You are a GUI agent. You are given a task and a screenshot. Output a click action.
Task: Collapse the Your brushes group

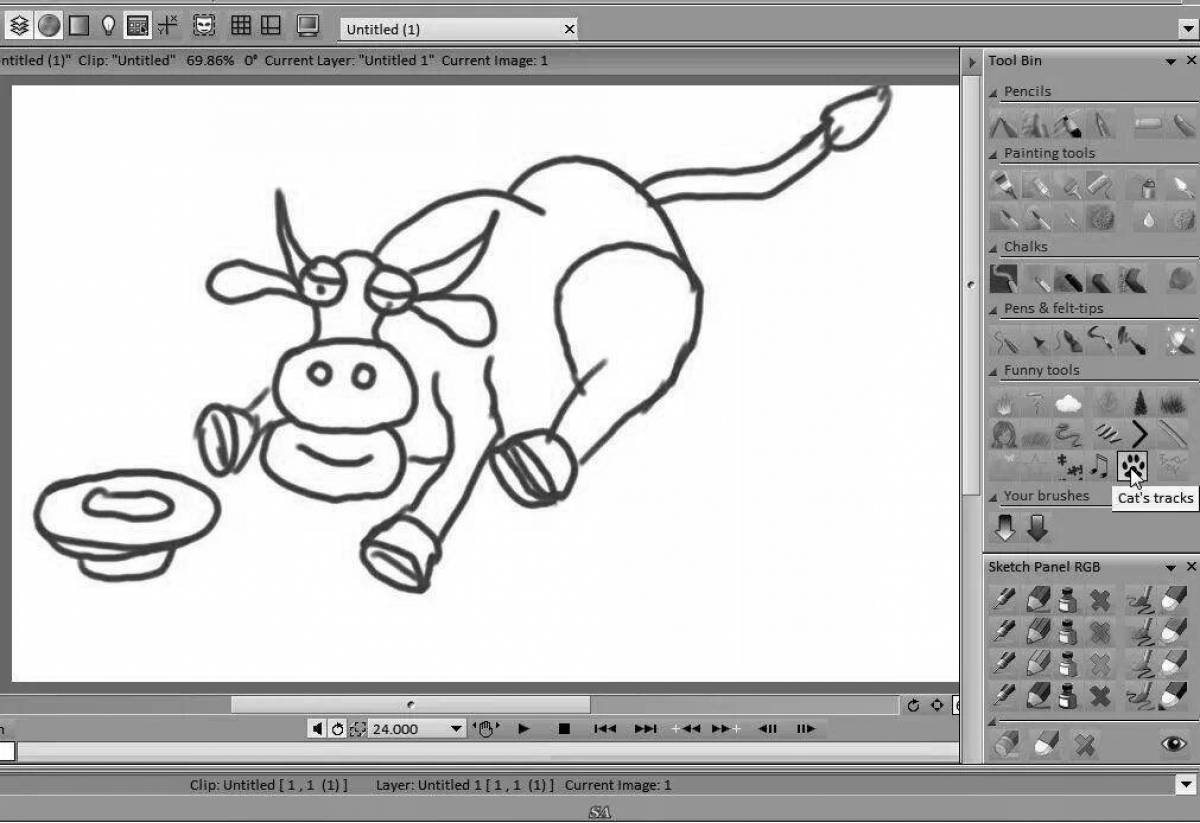pos(994,496)
